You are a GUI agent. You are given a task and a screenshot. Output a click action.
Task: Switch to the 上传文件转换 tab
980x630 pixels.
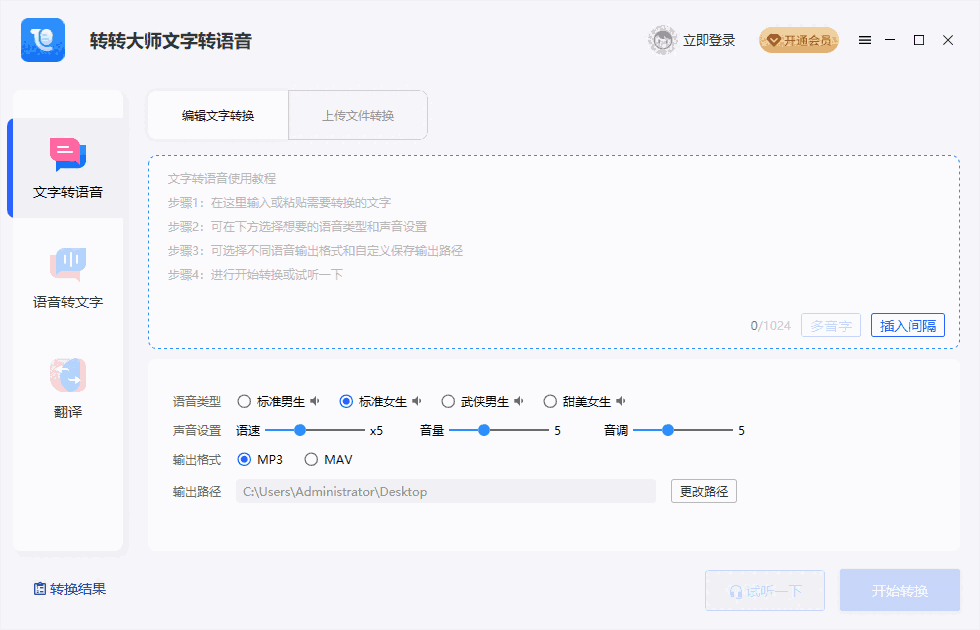pyautogui.click(x=357, y=115)
